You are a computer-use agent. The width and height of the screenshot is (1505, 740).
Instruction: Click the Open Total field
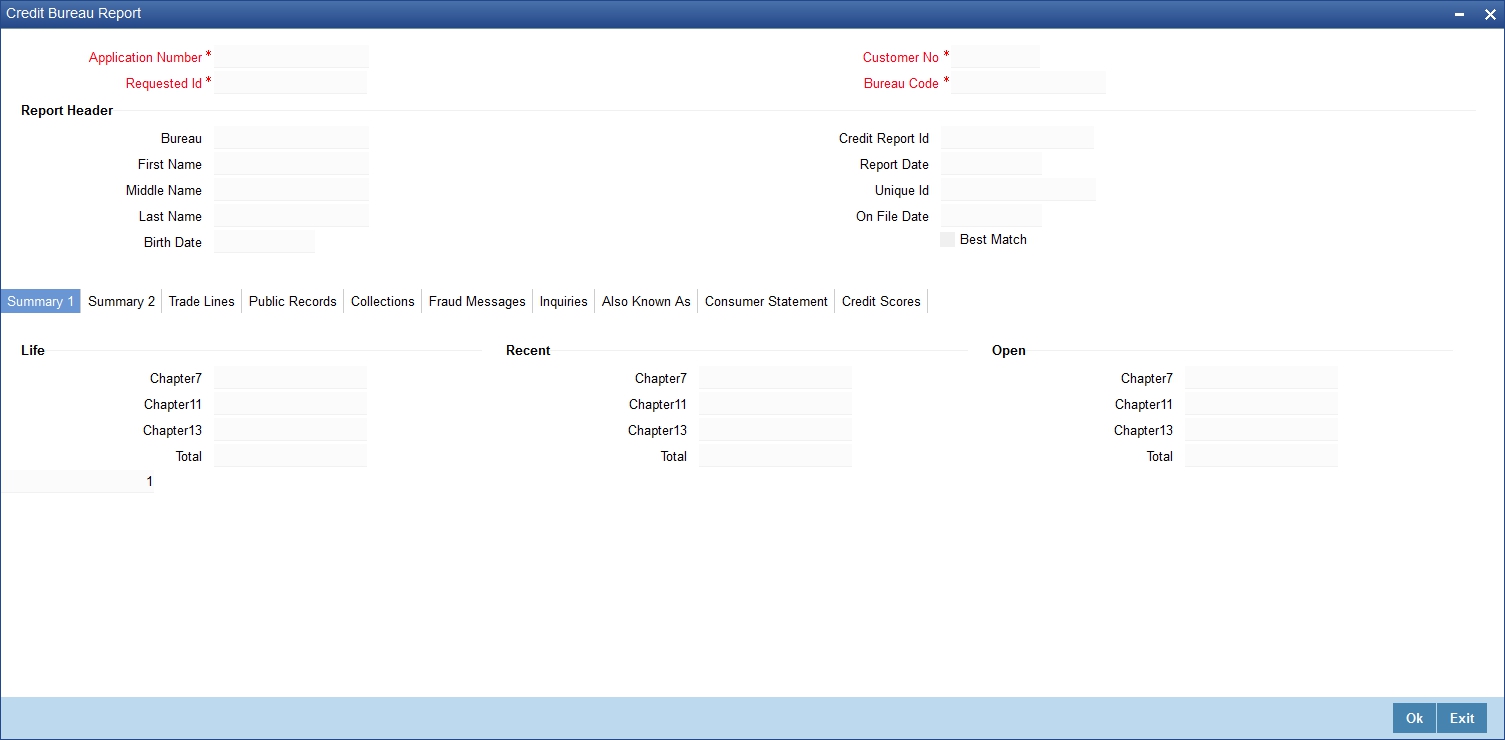point(1261,456)
